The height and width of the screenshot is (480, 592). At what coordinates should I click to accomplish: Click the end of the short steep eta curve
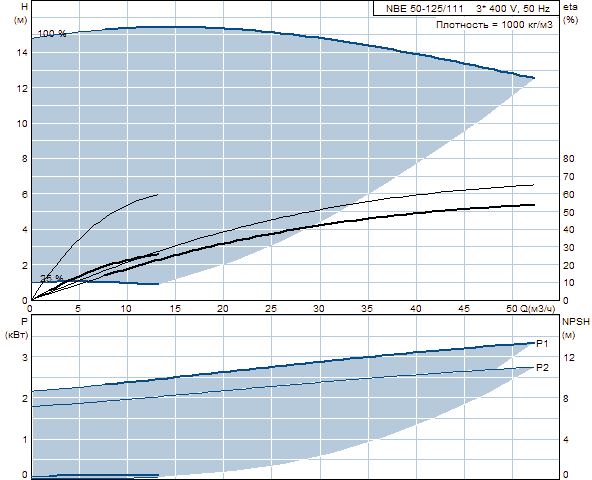coord(157,194)
